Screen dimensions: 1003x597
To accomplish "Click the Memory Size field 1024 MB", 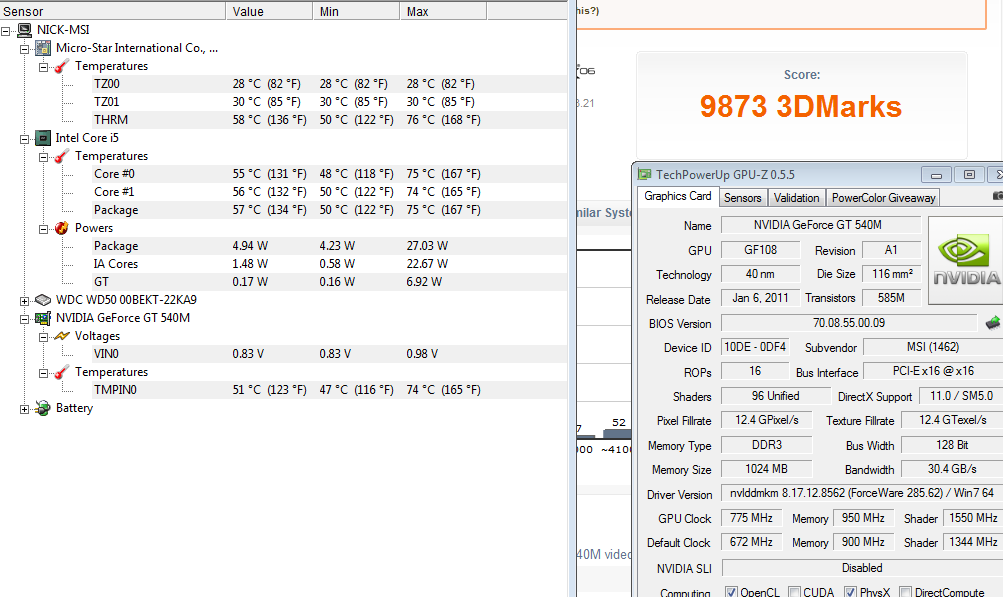I will pos(766,468).
